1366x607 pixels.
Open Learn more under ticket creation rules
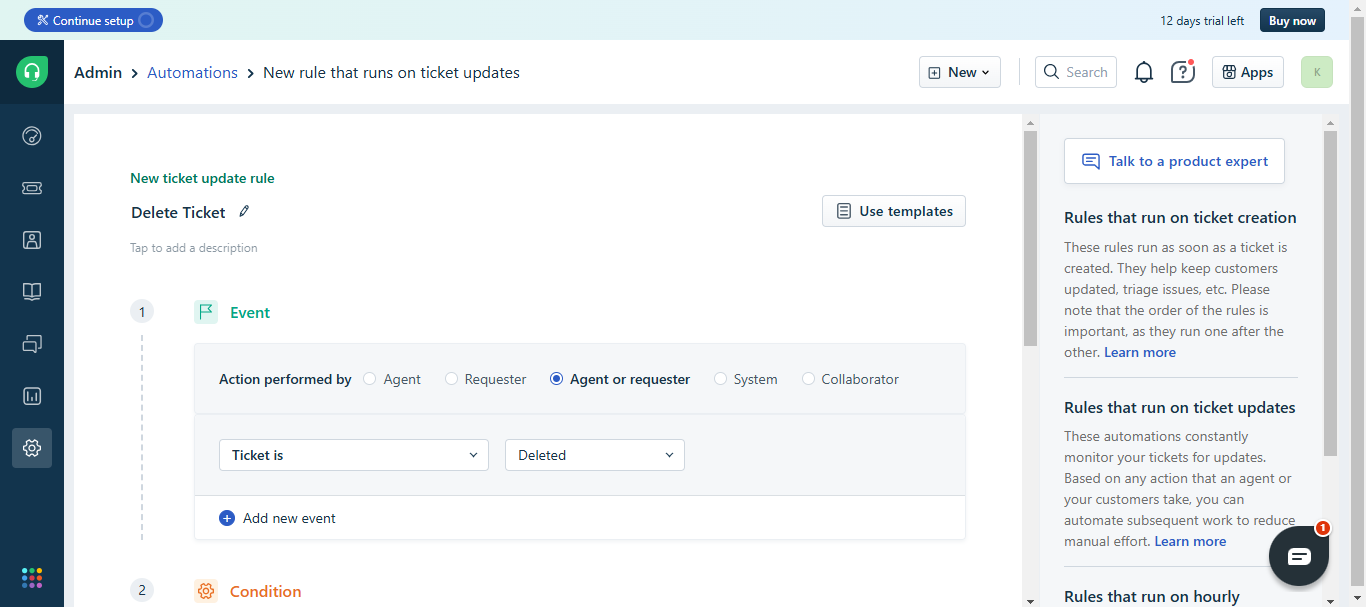(1140, 352)
